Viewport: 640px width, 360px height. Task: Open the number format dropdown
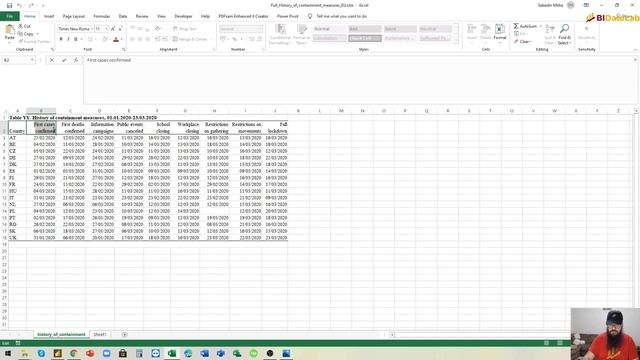(261, 29)
